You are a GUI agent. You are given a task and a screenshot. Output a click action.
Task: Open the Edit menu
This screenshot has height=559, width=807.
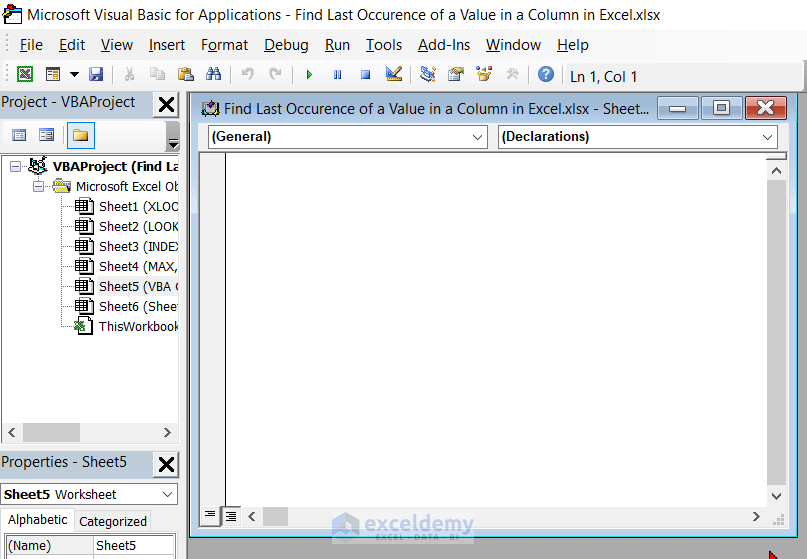tap(72, 45)
